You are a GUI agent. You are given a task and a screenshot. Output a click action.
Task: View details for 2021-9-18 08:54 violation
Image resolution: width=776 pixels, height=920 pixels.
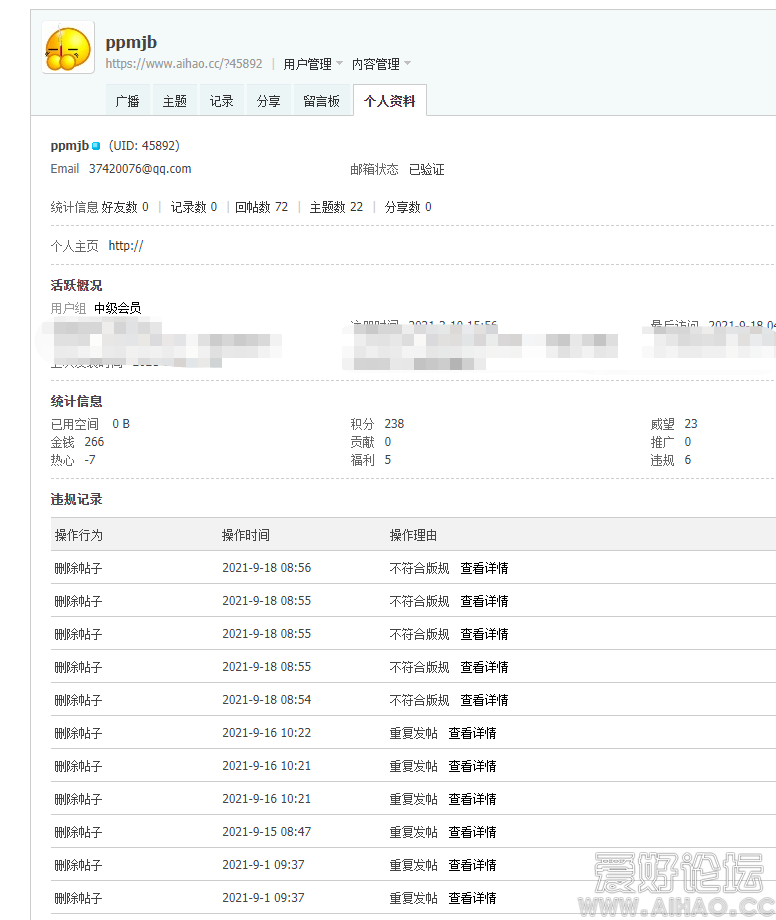(484, 700)
